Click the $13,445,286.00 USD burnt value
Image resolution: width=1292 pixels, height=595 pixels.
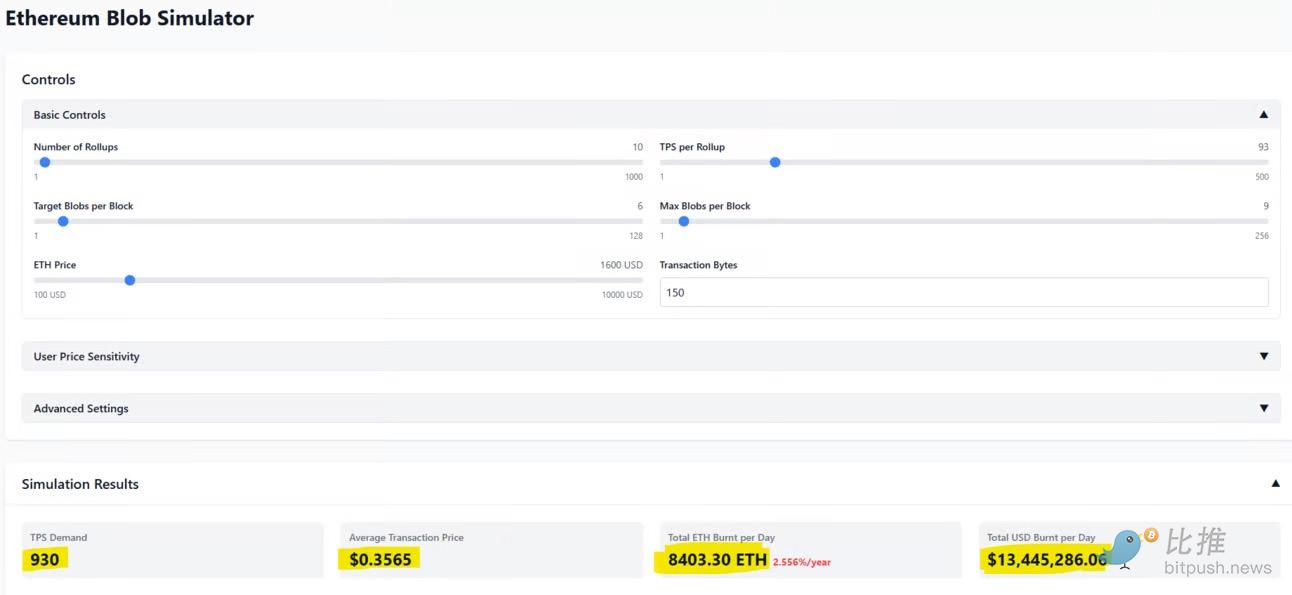pyautogui.click(x=1047, y=559)
